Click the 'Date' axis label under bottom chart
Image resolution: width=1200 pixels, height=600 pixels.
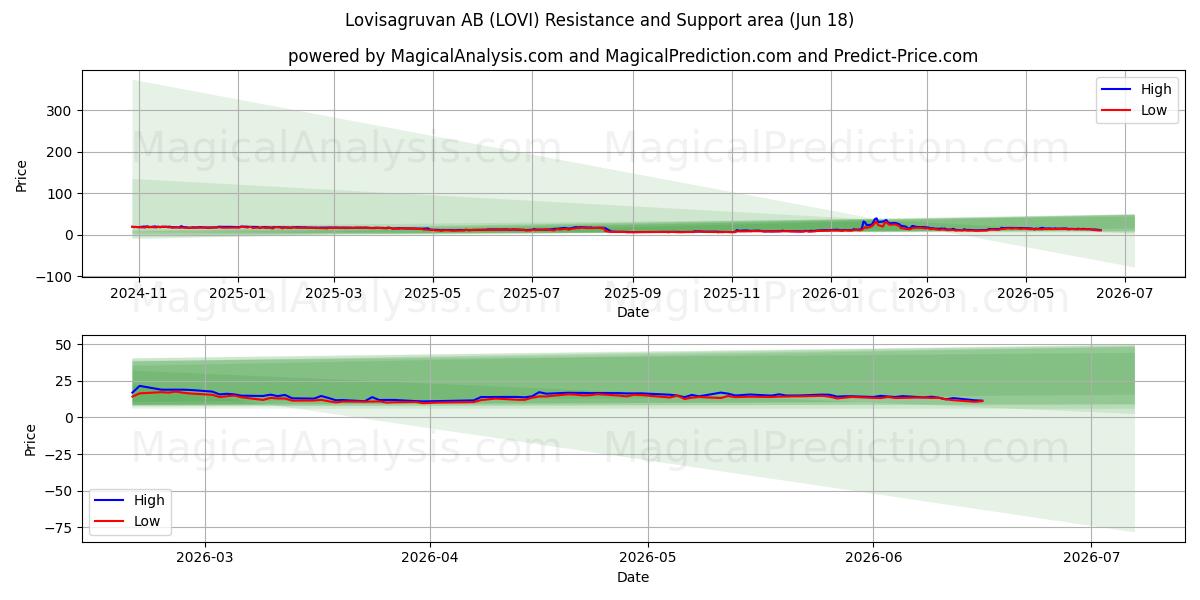[633, 577]
